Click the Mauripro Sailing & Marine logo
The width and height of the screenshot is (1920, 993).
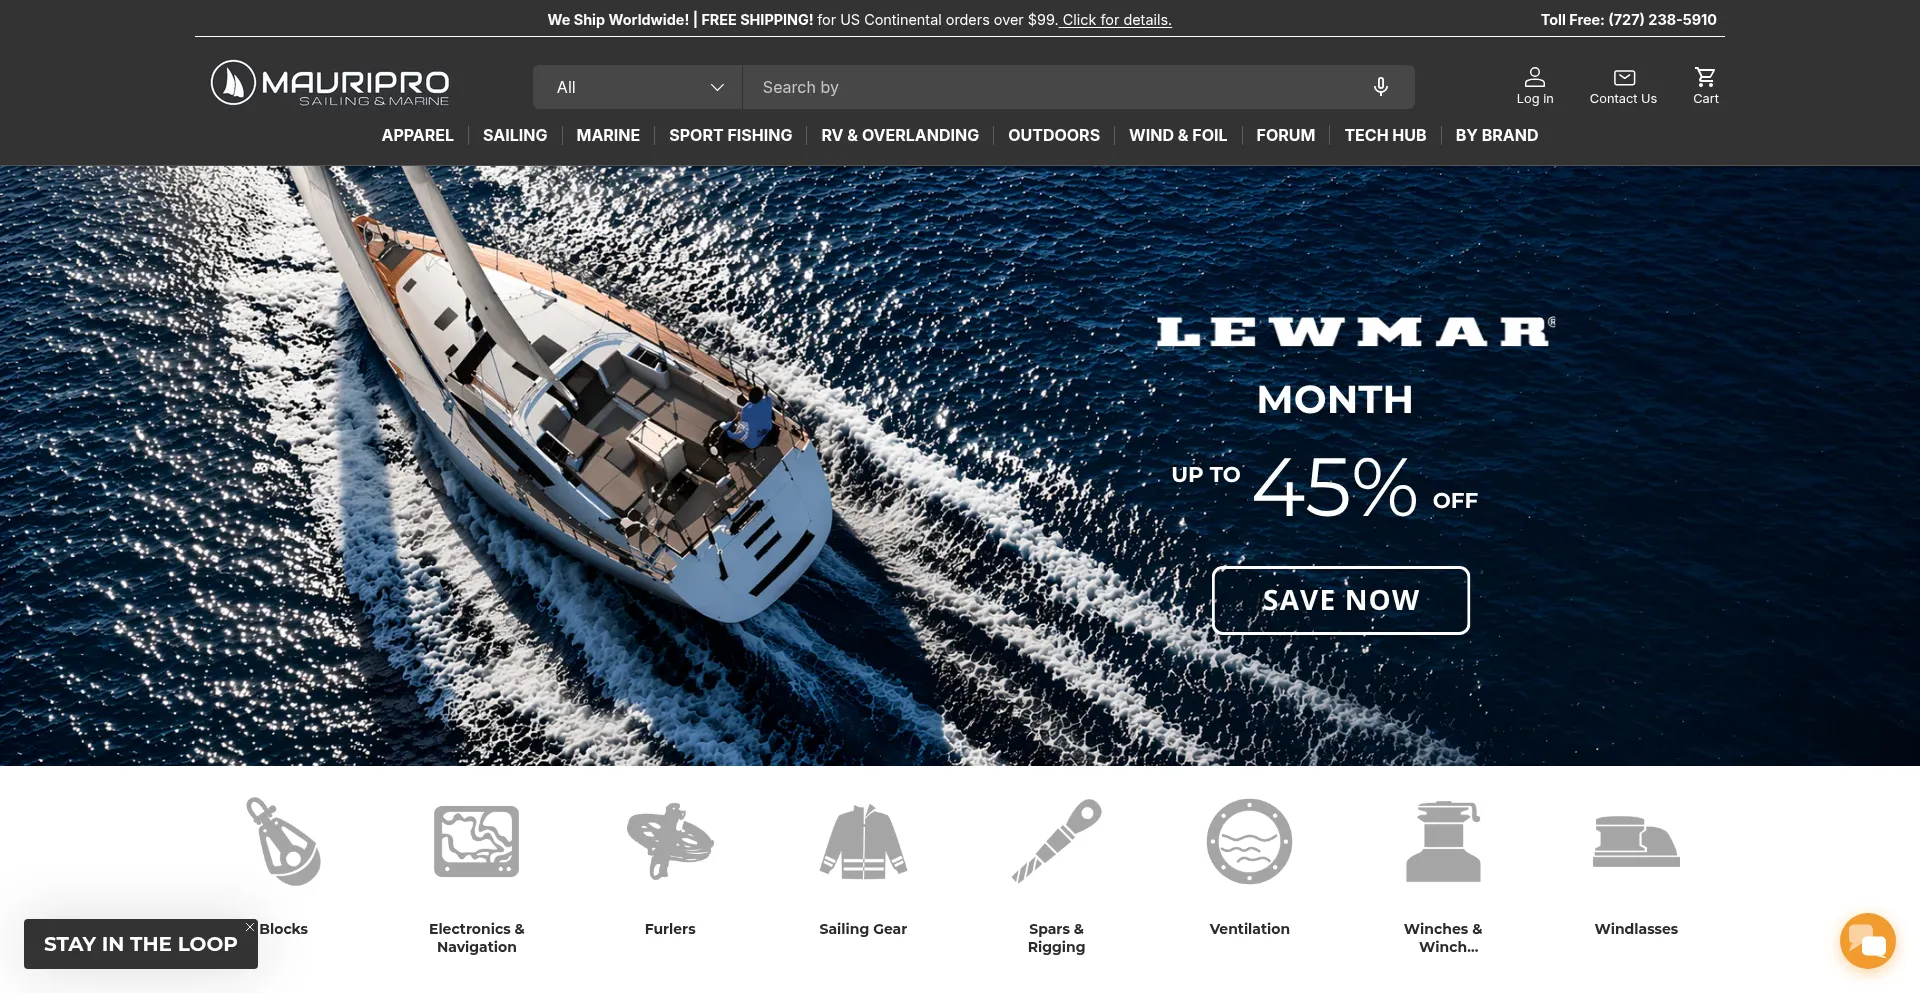click(330, 83)
